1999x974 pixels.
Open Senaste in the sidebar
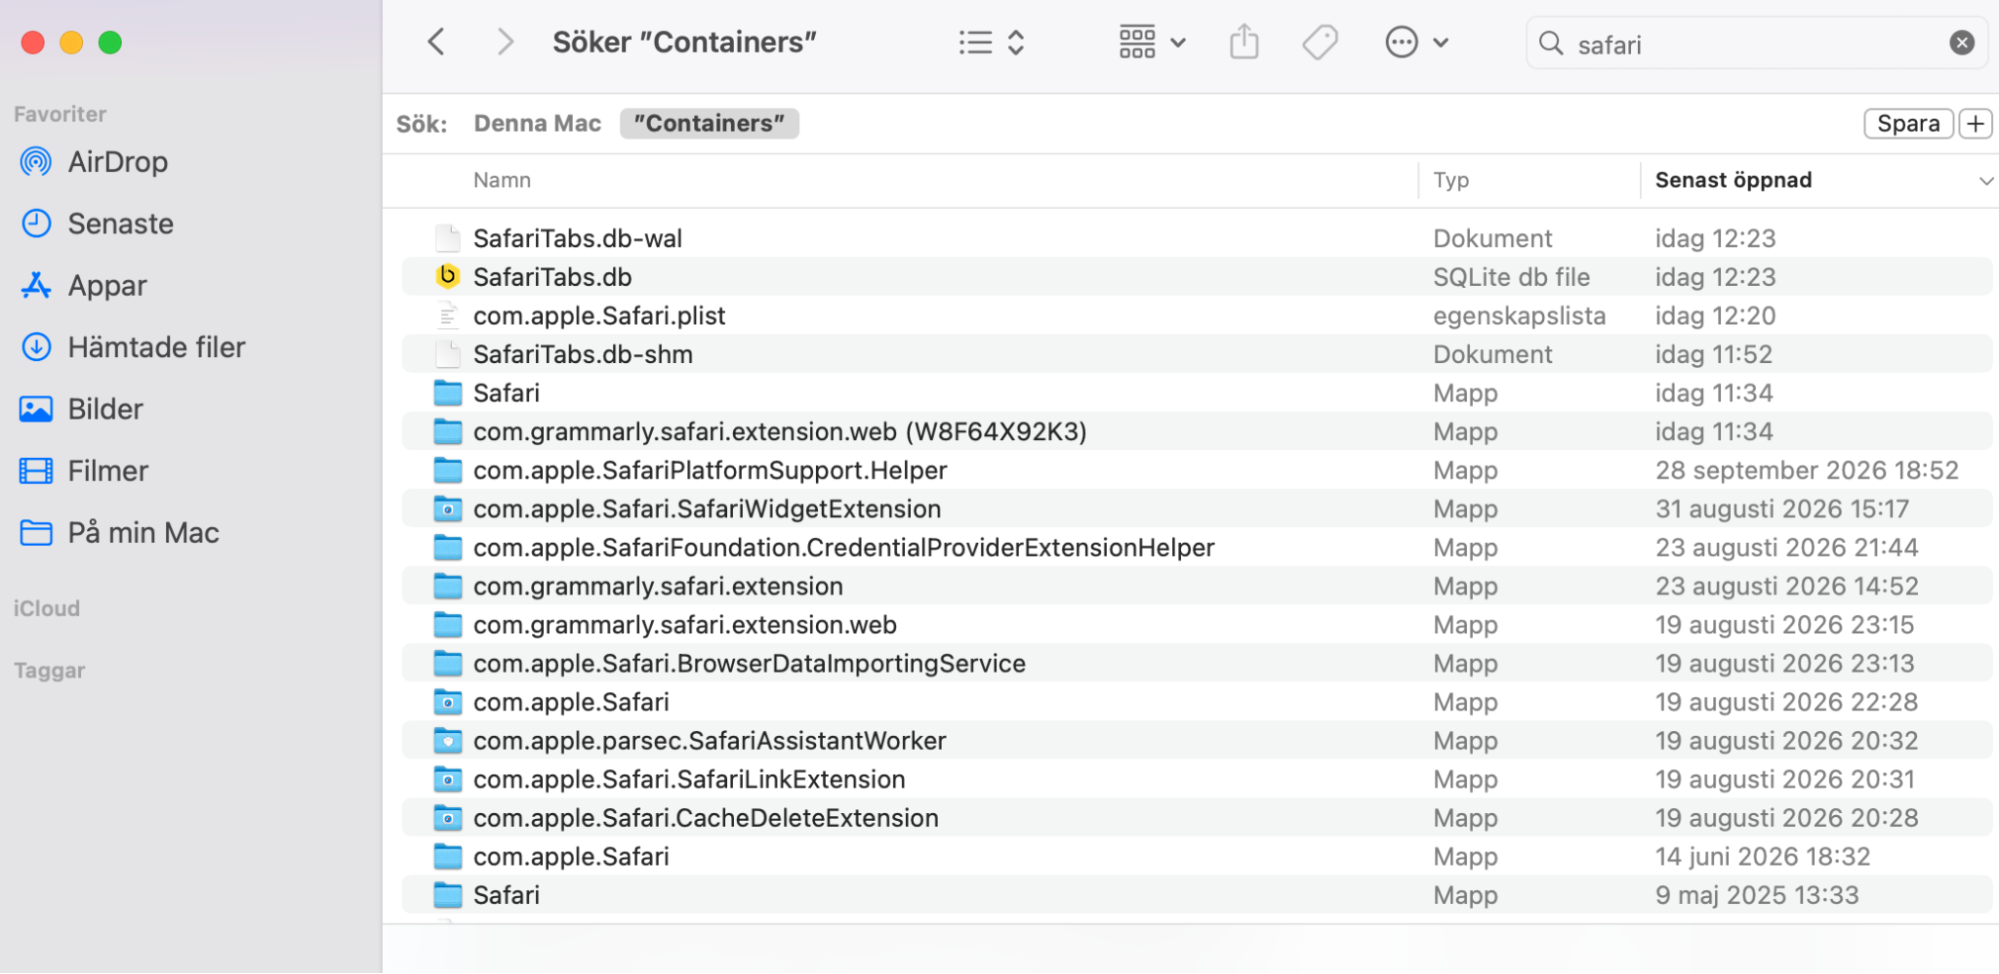click(x=120, y=224)
